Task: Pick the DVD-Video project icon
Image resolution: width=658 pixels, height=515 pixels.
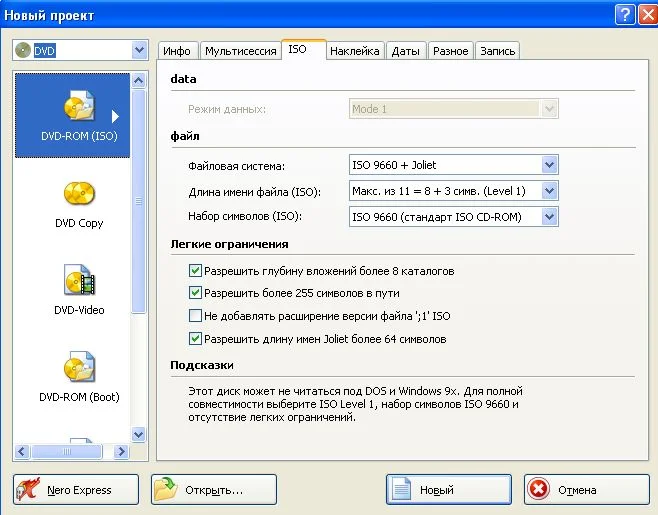Action: (79, 280)
